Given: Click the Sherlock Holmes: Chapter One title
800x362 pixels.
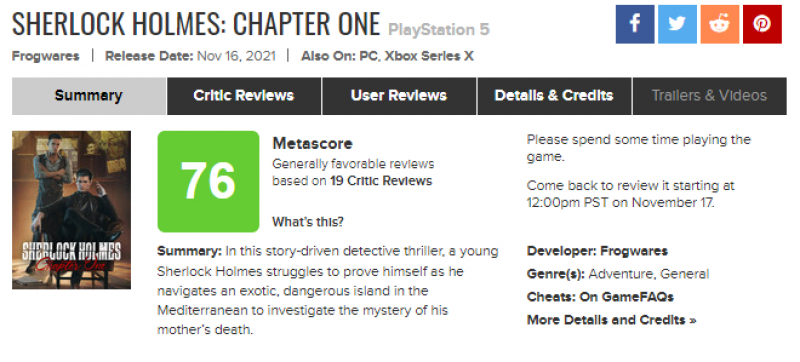Looking at the screenshot, I should [196, 23].
